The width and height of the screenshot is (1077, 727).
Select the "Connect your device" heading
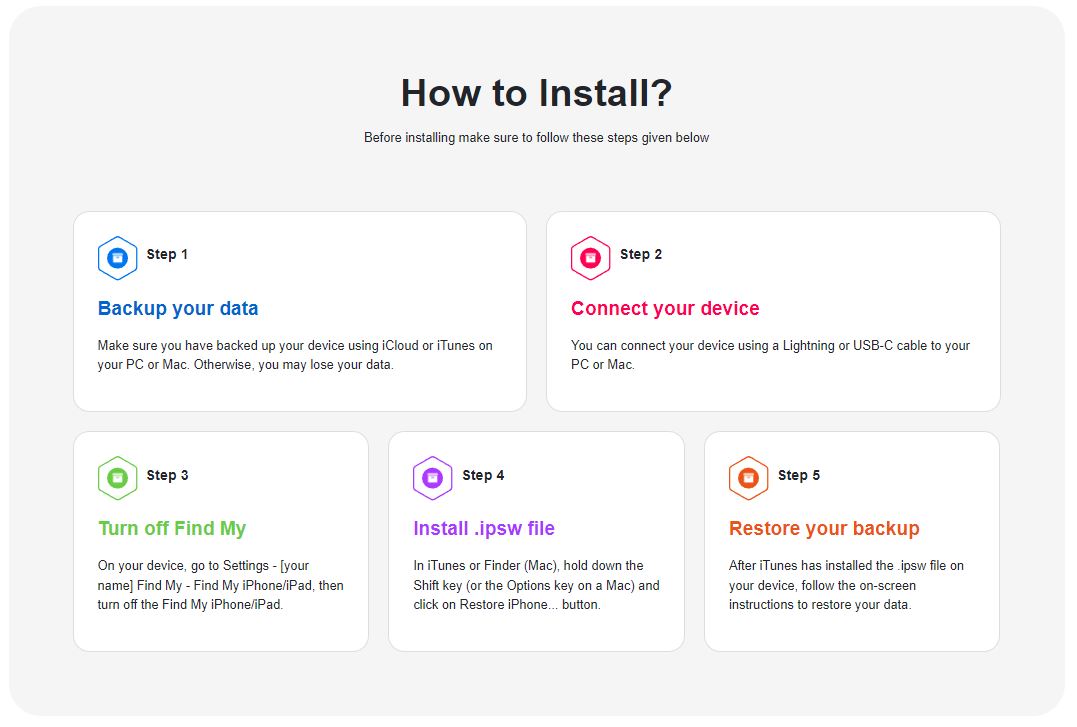(665, 308)
